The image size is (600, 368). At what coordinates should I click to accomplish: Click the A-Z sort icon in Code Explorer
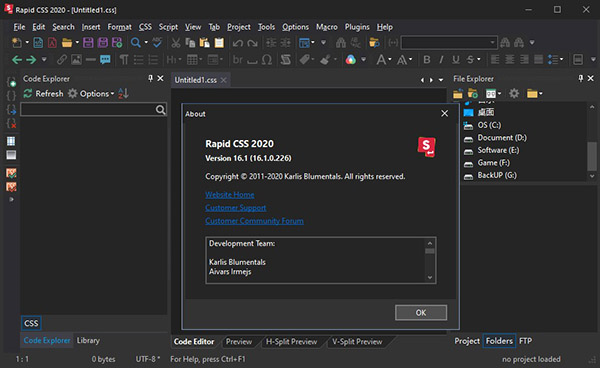point(123,93)
